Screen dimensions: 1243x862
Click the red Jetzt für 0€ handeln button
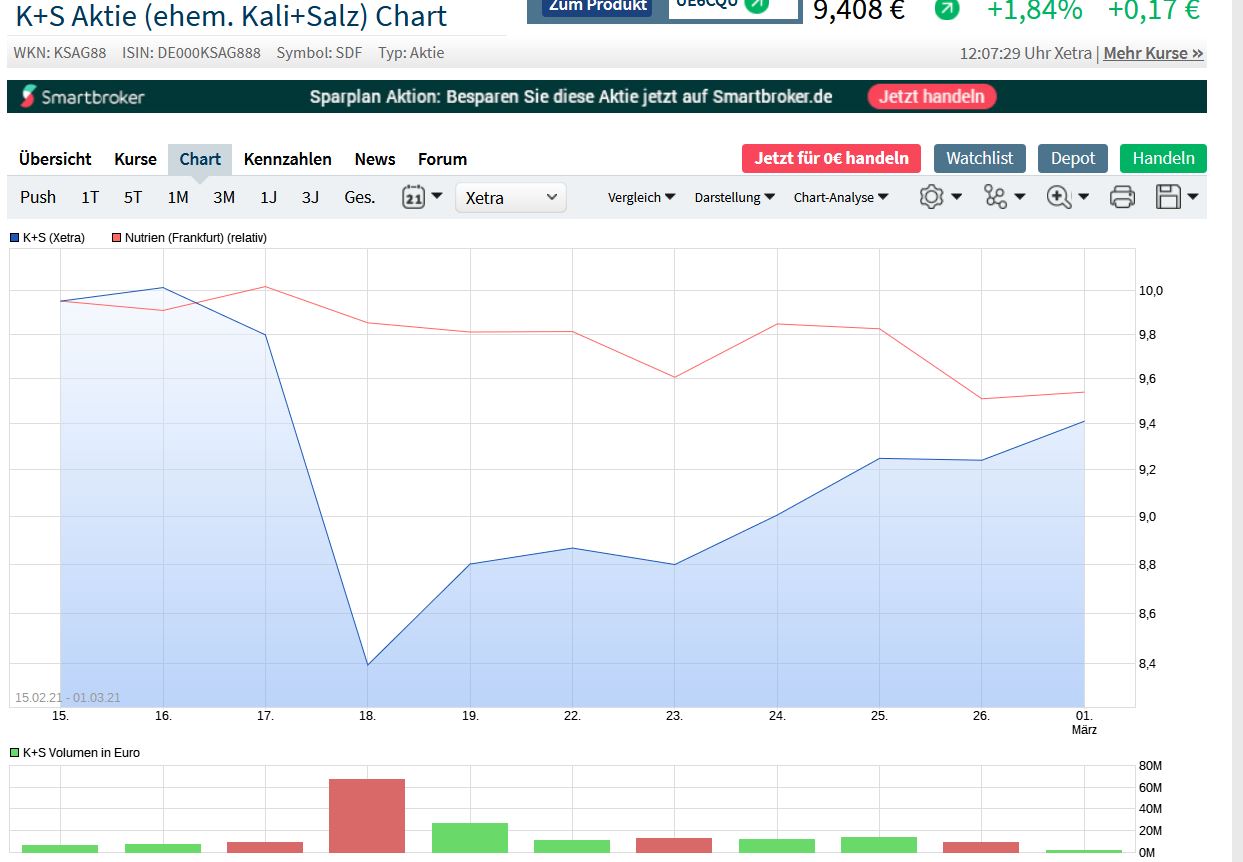831,158
